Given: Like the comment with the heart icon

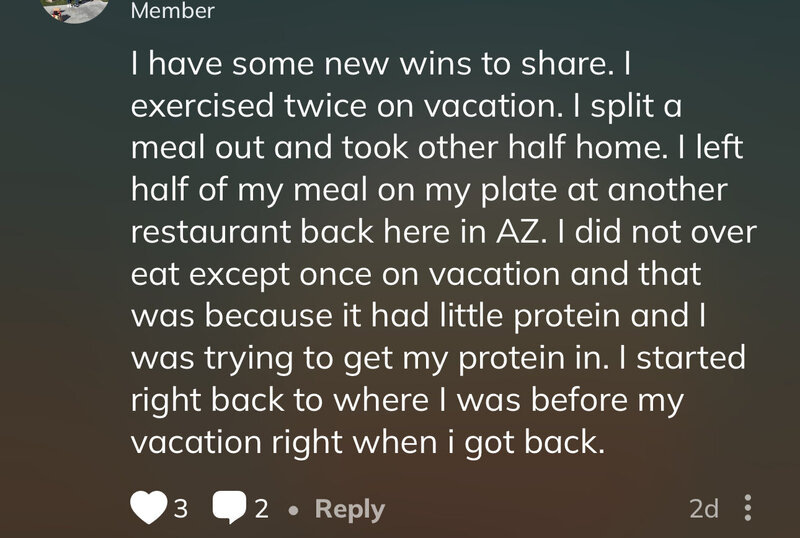Looking at the screenshot, I should point(148,507).
